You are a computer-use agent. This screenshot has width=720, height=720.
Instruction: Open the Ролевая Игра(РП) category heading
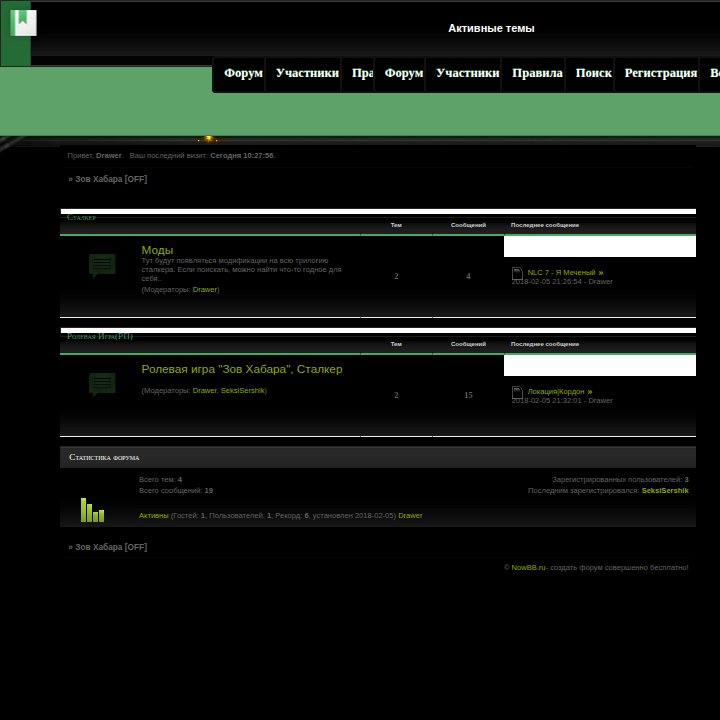pyautogui.click(x=100, y=337)
